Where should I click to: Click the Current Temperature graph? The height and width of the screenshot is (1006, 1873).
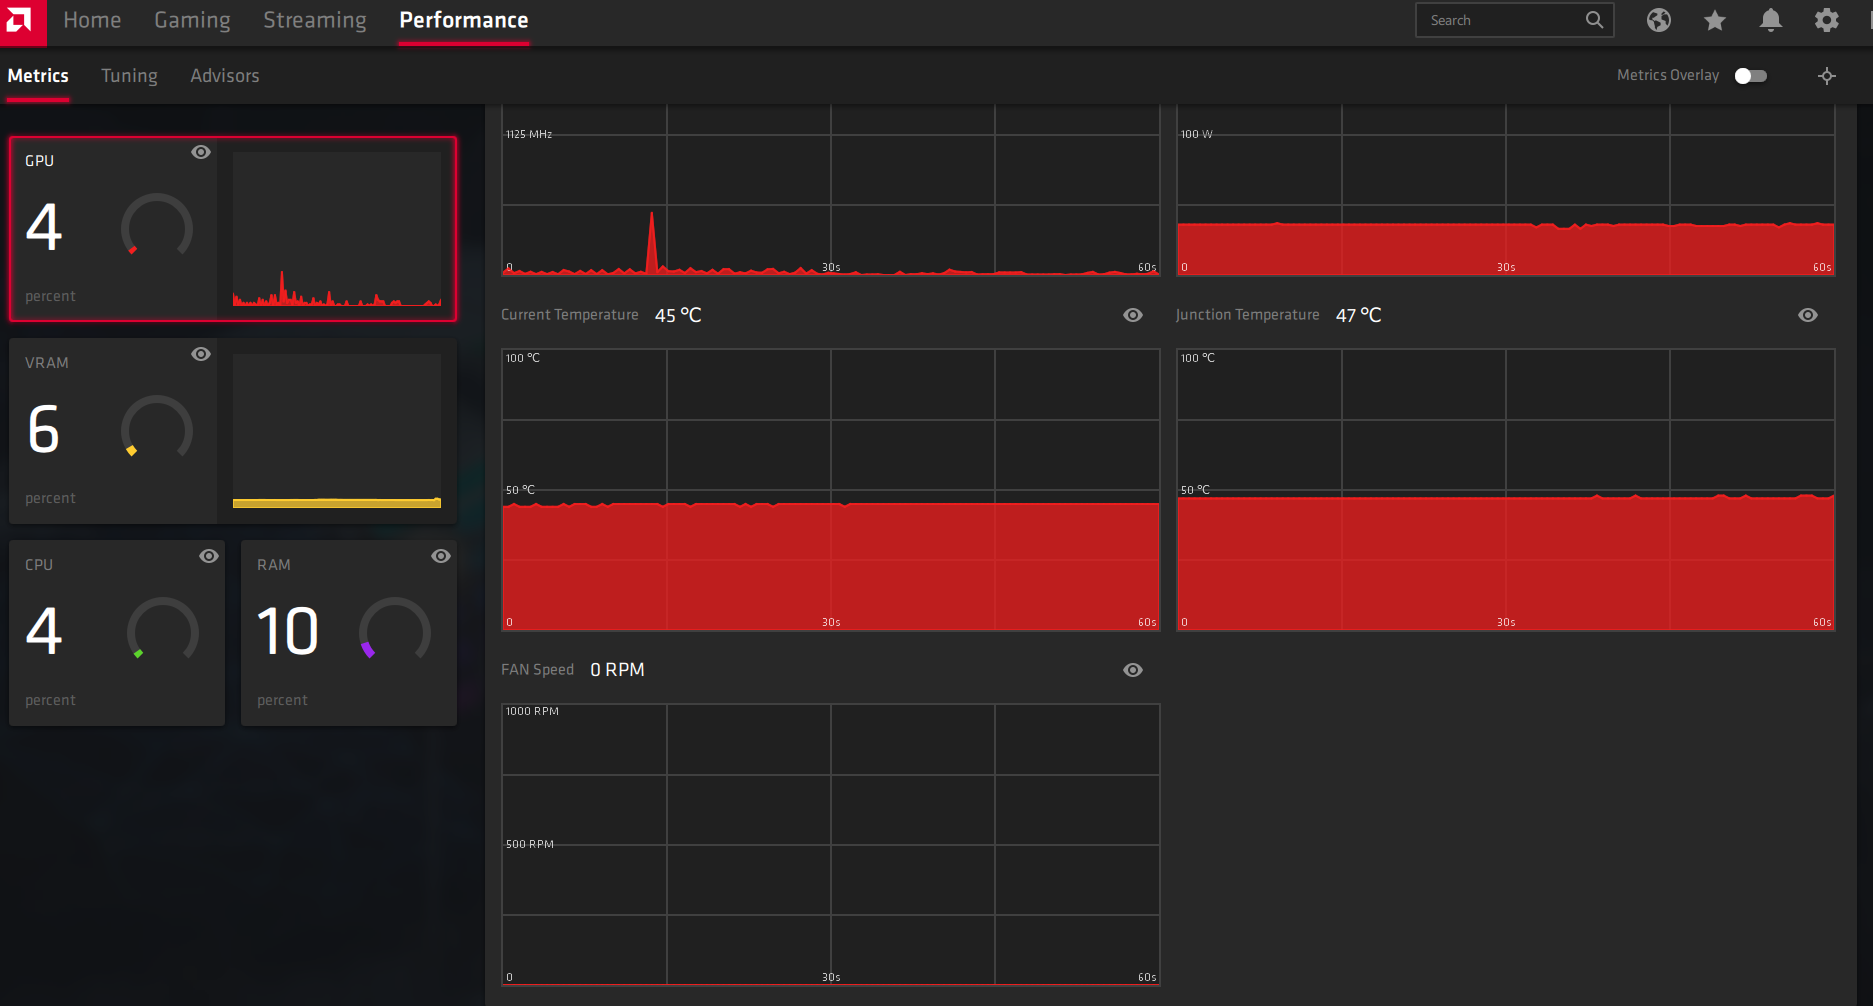point(831,490)
